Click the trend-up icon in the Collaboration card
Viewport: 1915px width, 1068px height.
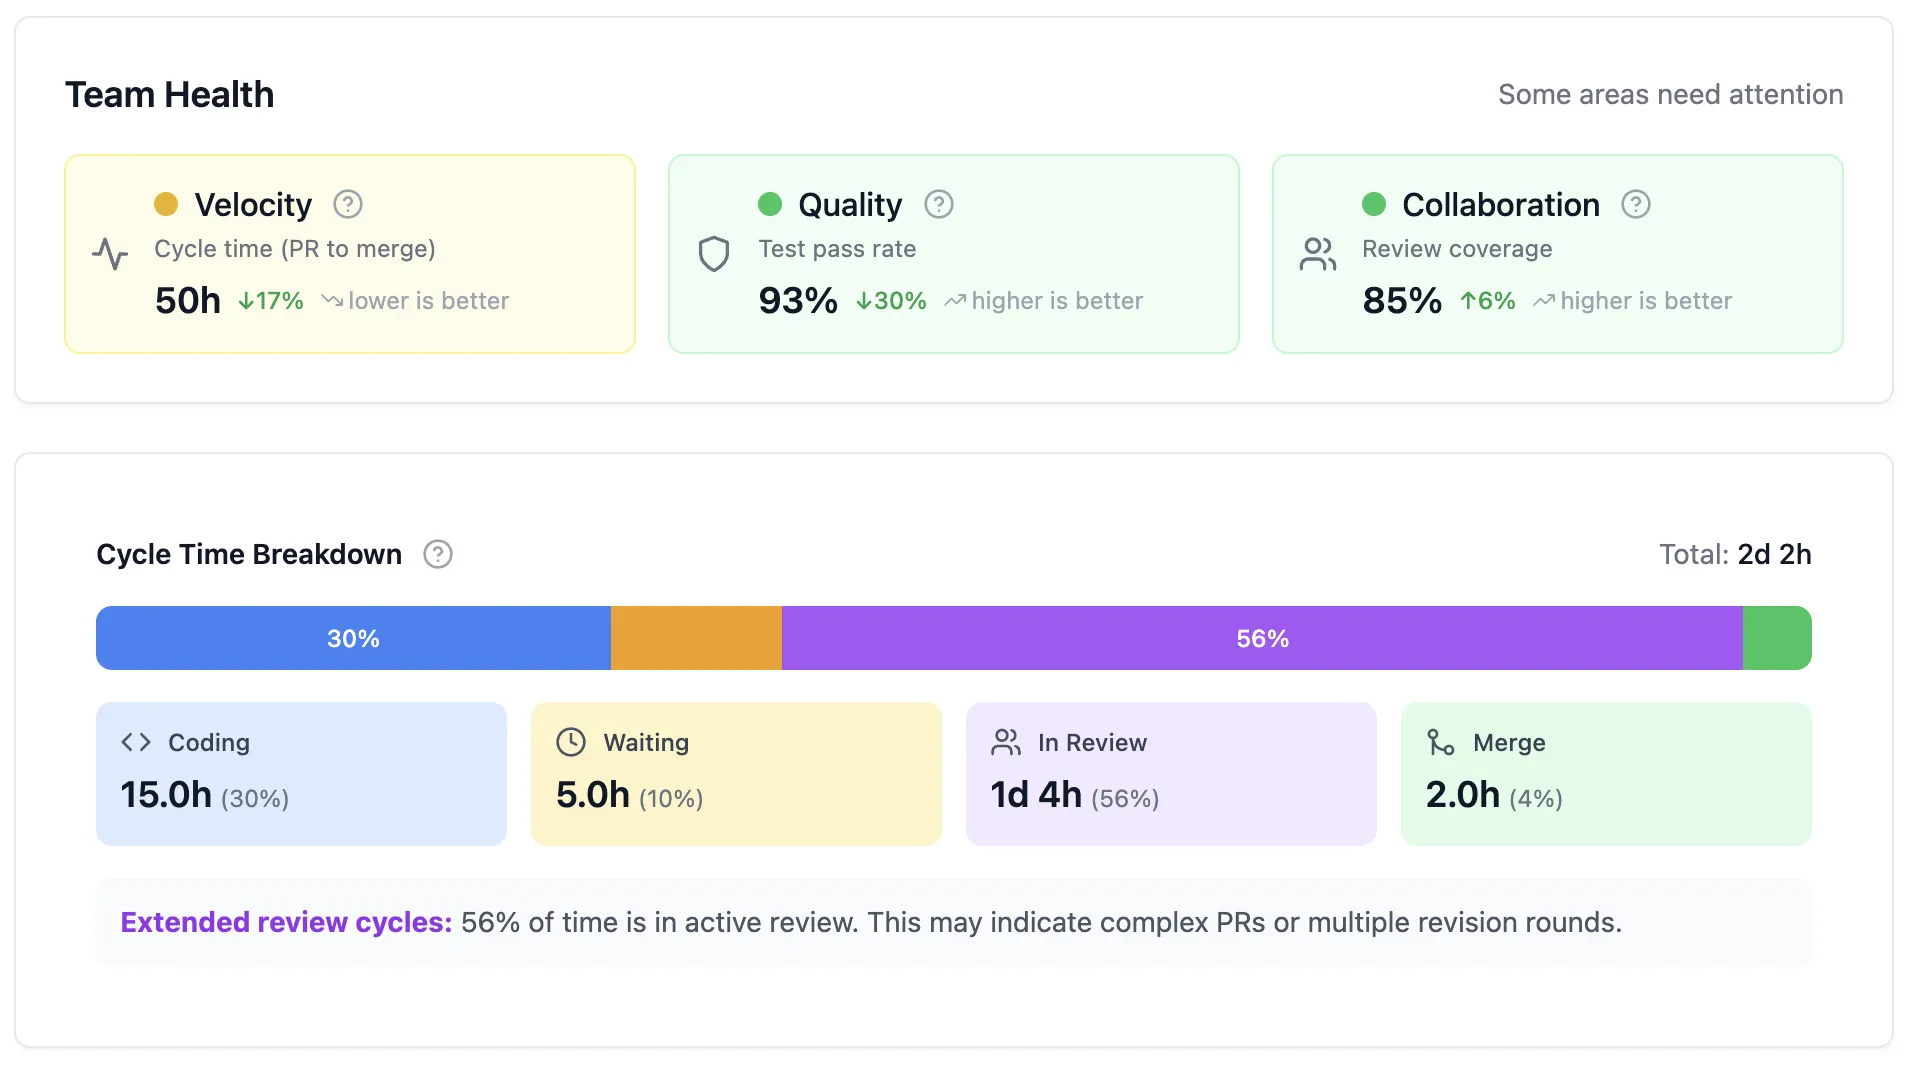pyautogui.click(x=1544, y=300)
